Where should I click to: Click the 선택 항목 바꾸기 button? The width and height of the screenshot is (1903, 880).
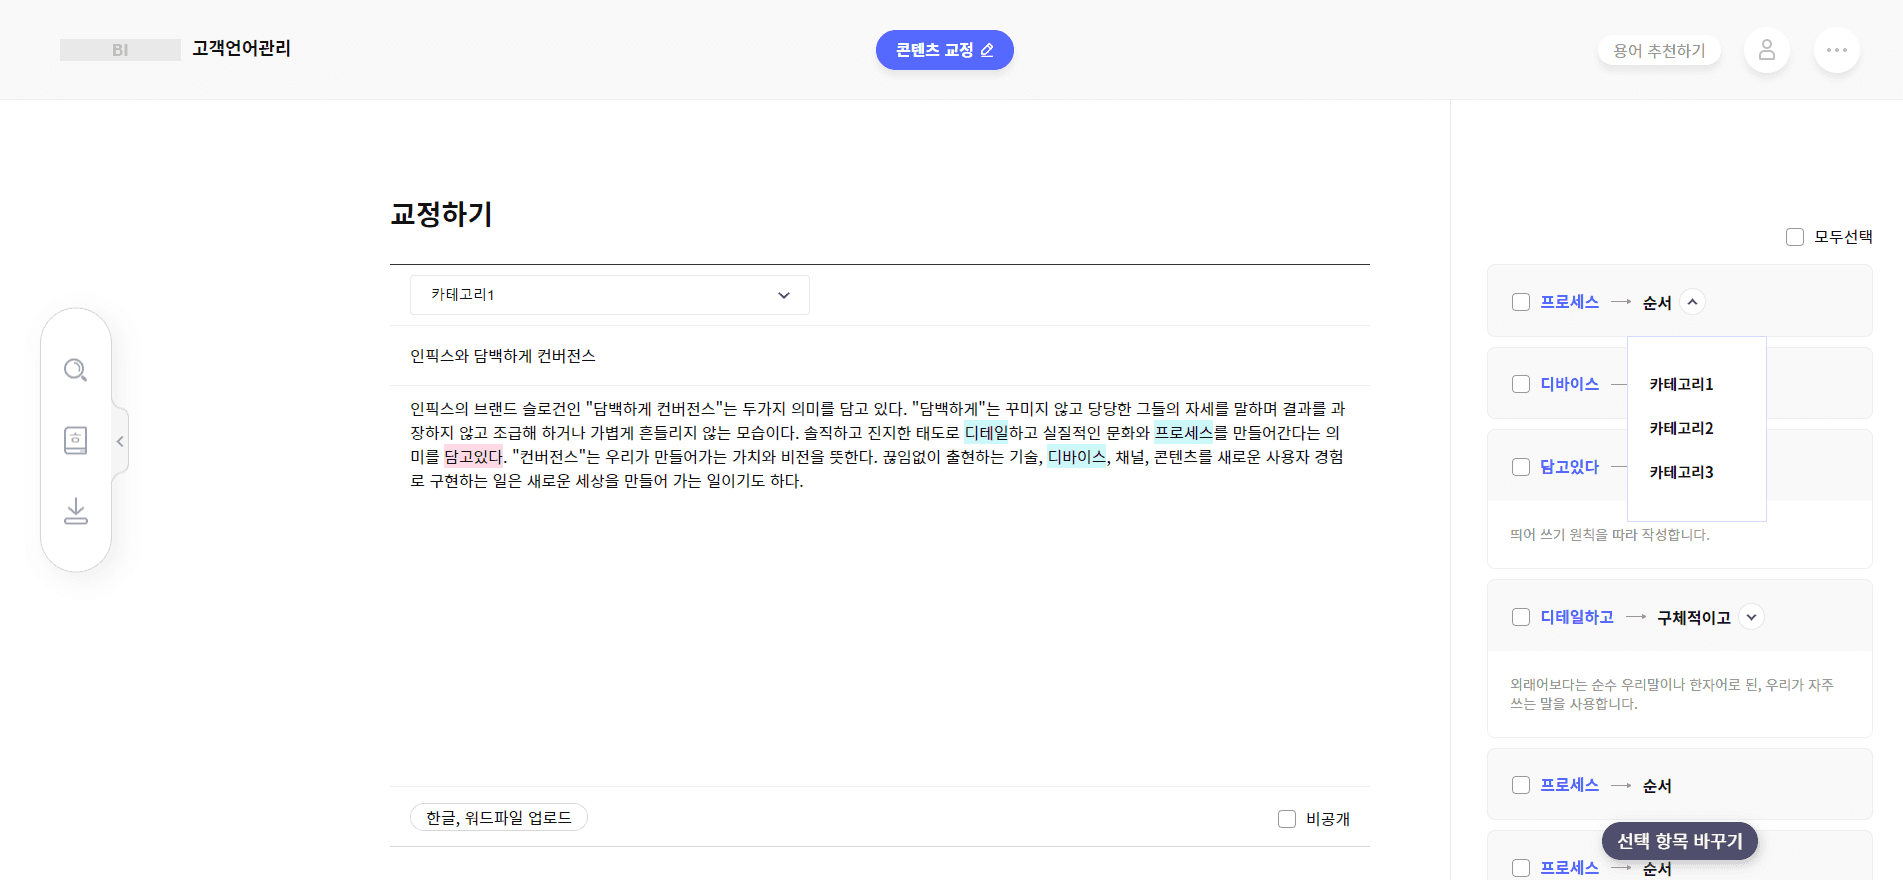click(1680, 841)
